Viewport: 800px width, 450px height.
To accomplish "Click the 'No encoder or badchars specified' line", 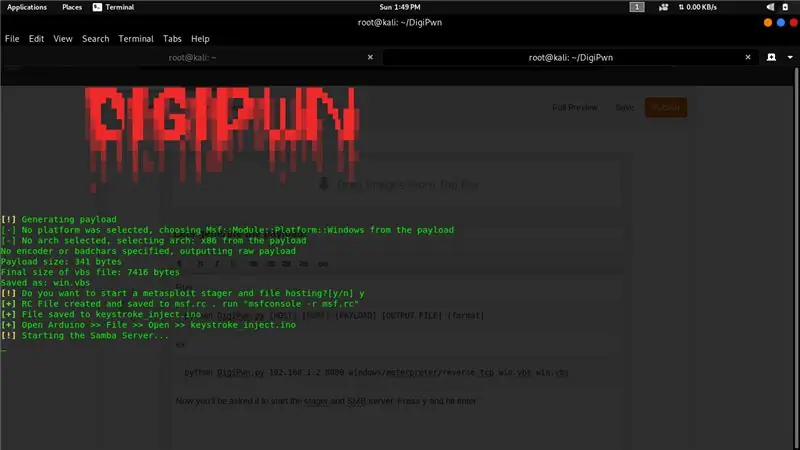I will point(148,251).
